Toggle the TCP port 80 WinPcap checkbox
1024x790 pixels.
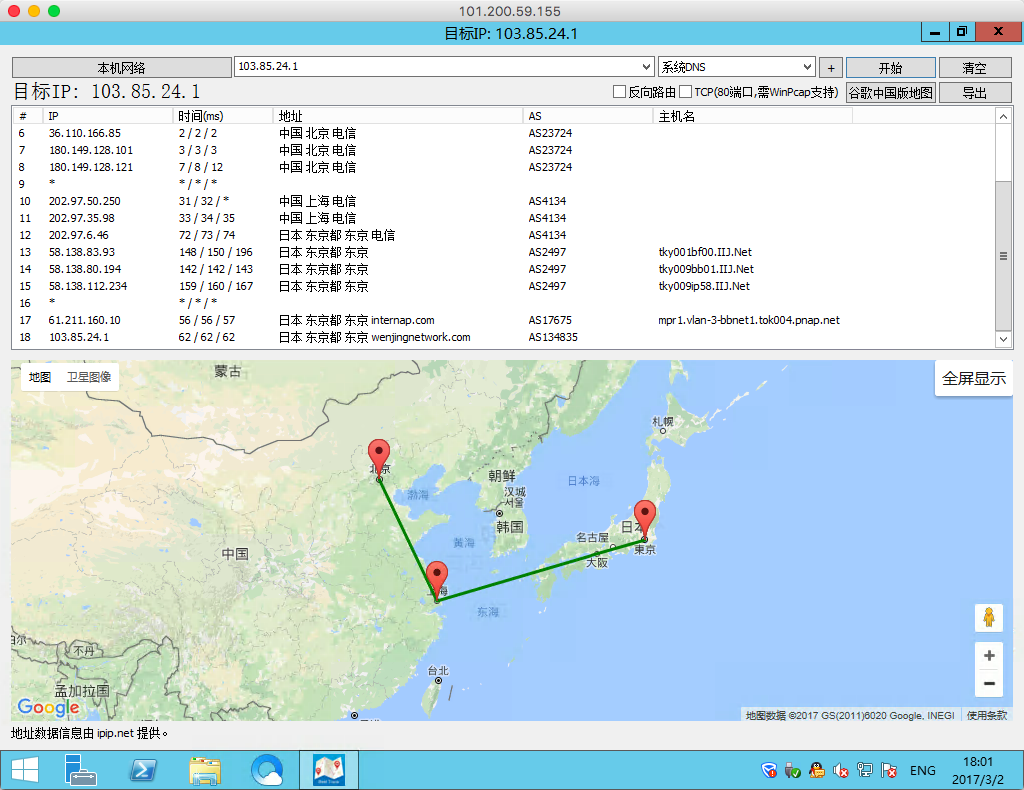coord(686,92)
